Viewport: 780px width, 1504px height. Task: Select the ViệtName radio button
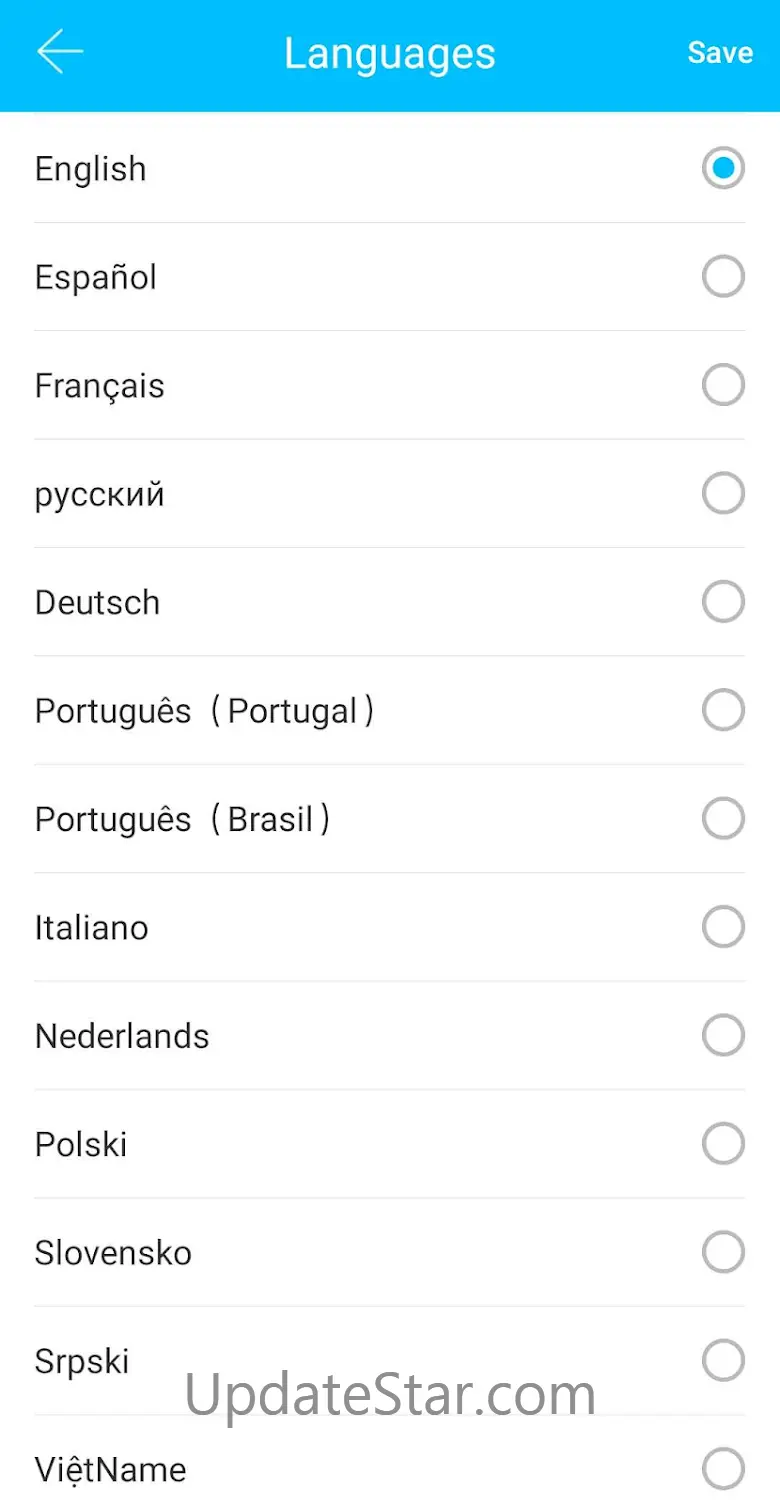pos(723,1469)
